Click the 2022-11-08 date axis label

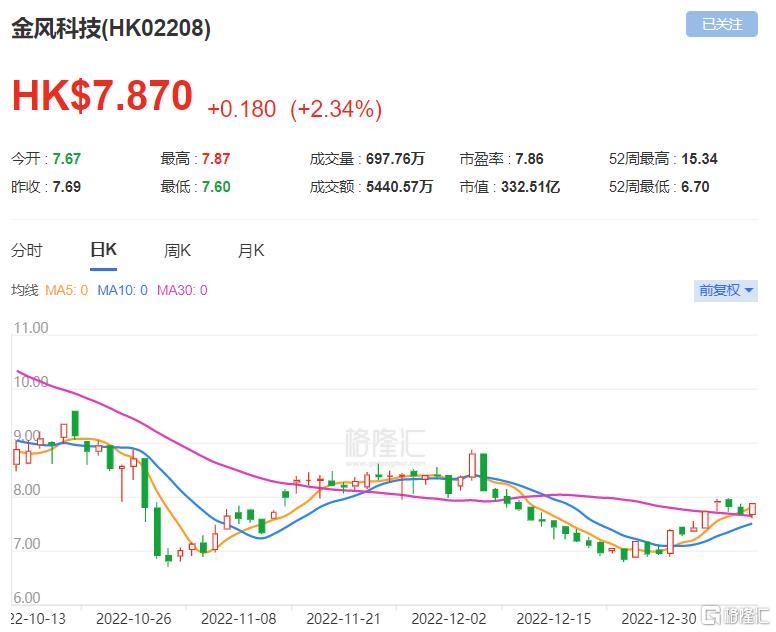click(x=239, y=619)
